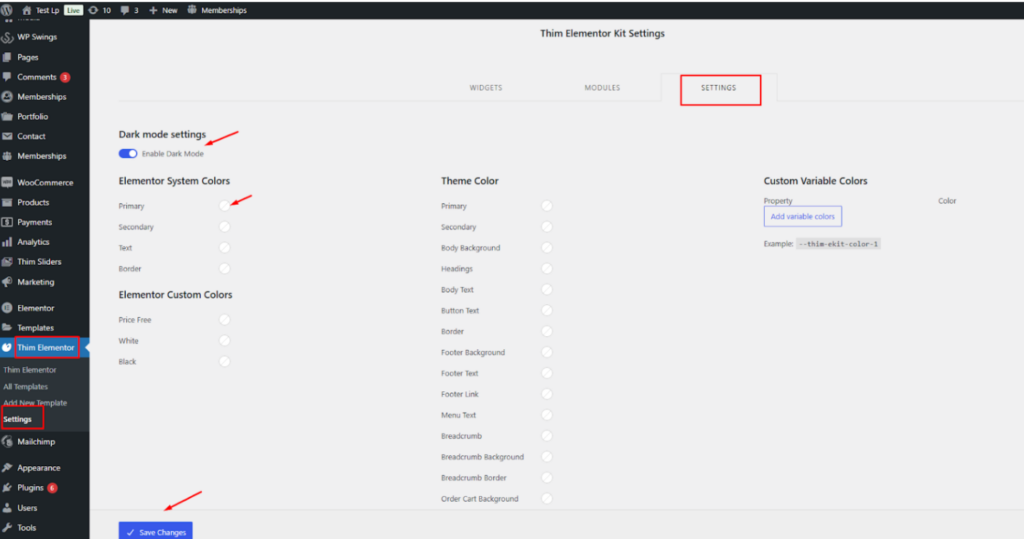1024x539 pixels.
Task: Pick the Body Text color swatch
Action: point(547,289)
